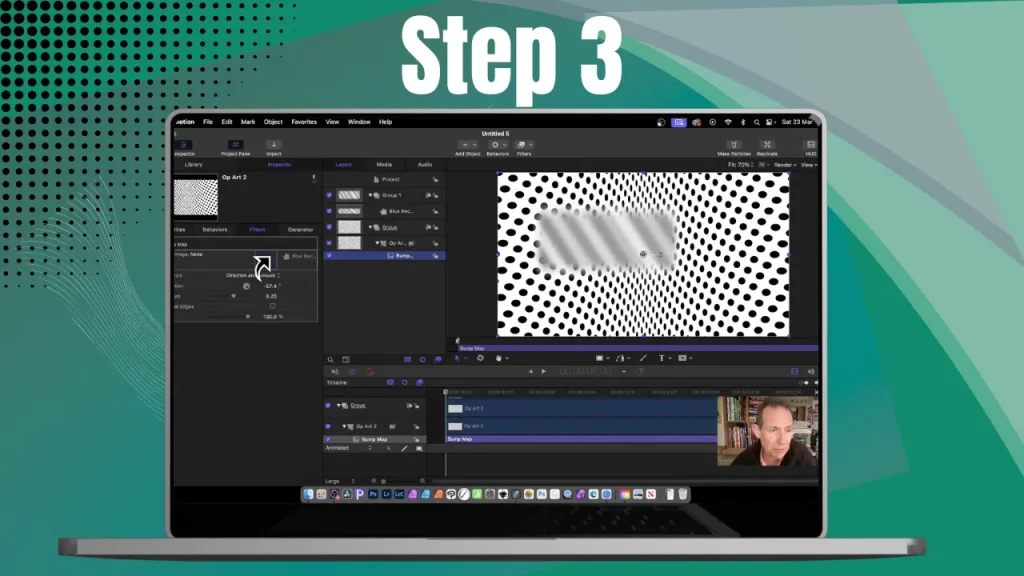Toggle the Project Pane button
1024x576 pixels.
pos(236,145)
